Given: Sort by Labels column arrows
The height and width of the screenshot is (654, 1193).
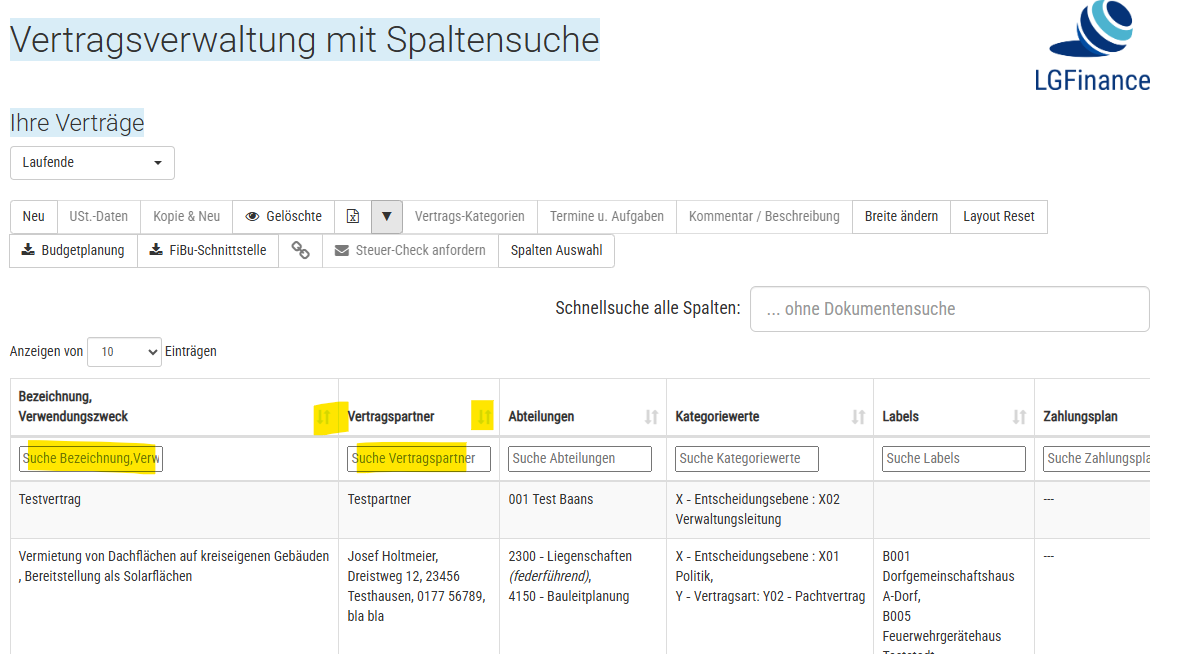Looking at the screenshot, I should [x=1019, y=417].
